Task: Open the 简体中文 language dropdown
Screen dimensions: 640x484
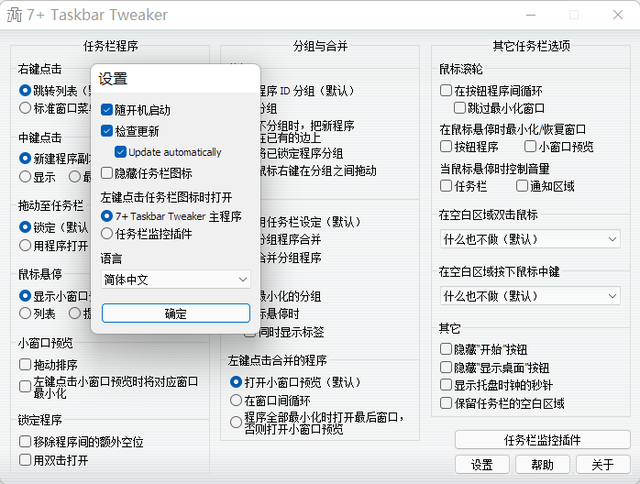Action: coord(176,280)
